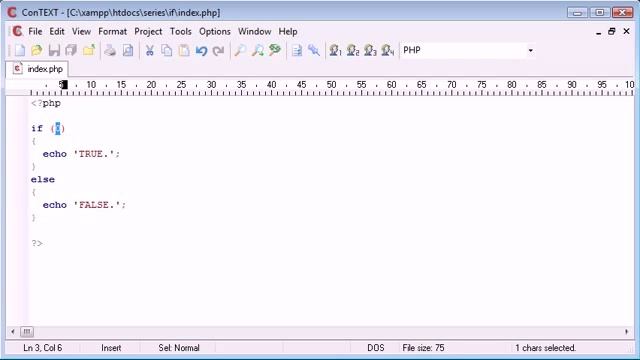This screenshot has height=360, width=640.
Task: Click the Save All toolbar icon
Action: coord(71,51)
